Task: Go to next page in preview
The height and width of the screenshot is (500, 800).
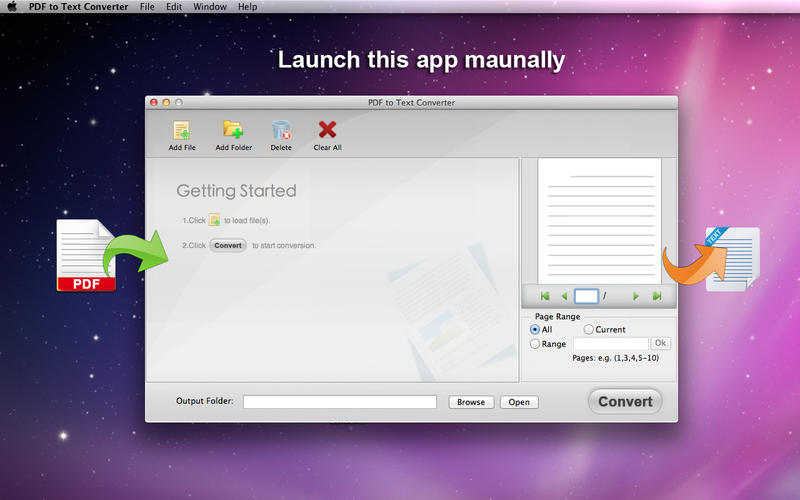Action: tap(635, 296)
